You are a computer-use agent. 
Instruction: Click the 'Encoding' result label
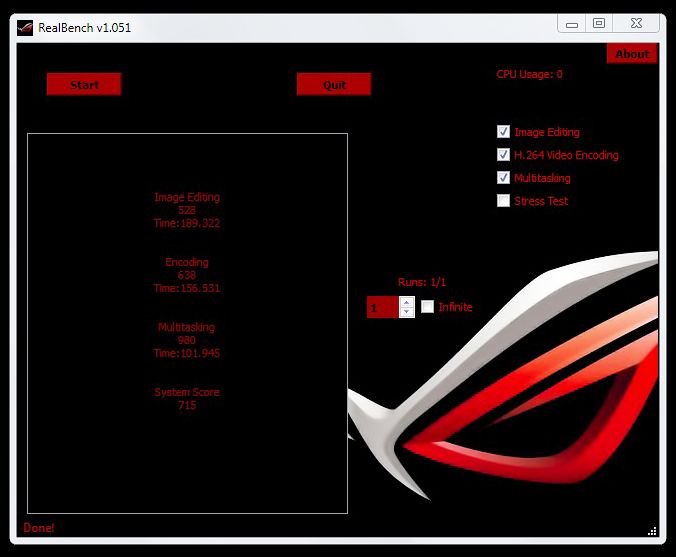pos(187,262)
